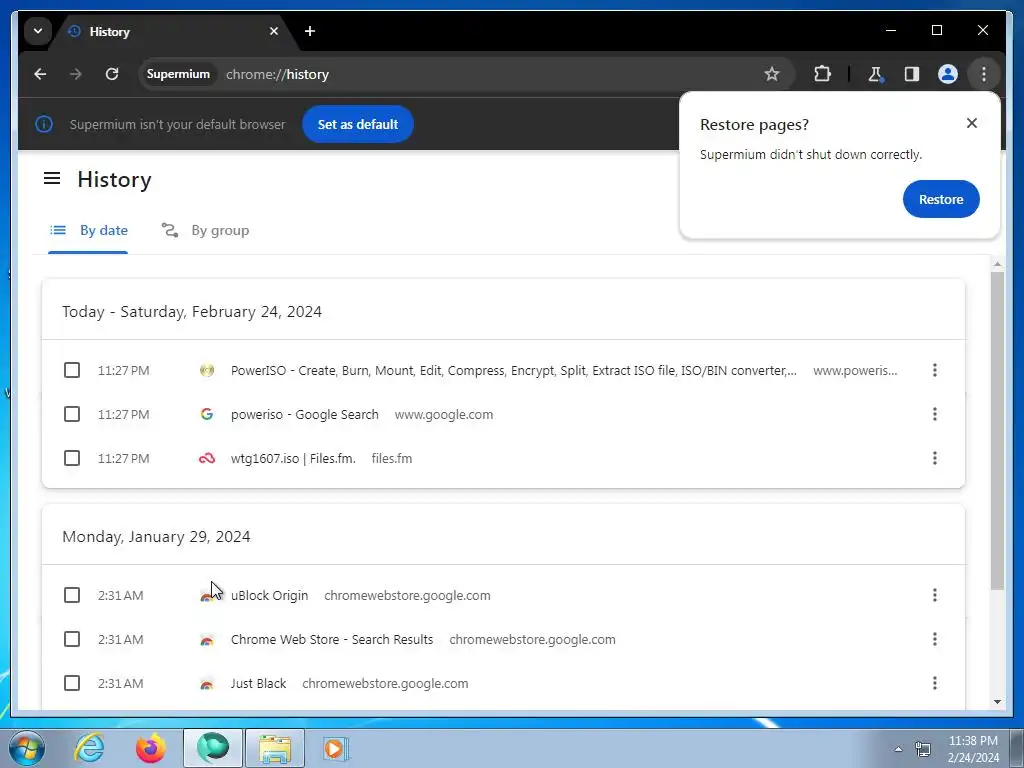Screen dimensions: 1024x768
Task: Check the Chrome Web Store Search Results checkbox
Action: coord(72,639)
